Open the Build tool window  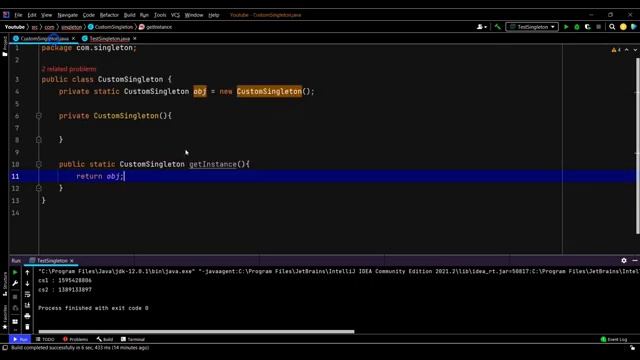(x=105, y=339)
